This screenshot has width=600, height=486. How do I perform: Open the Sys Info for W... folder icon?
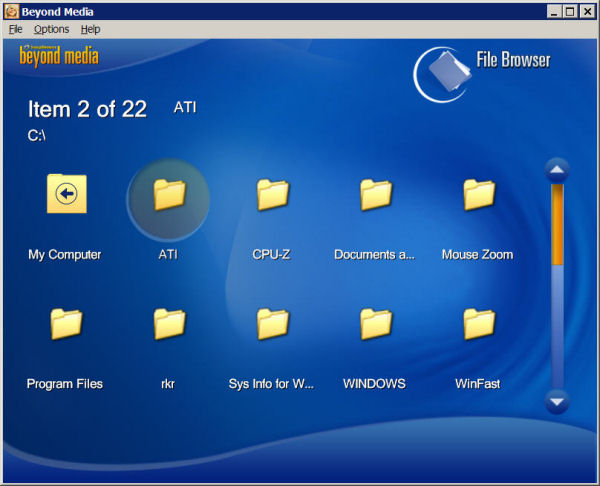pyautogui.click(x=272, y=324)
